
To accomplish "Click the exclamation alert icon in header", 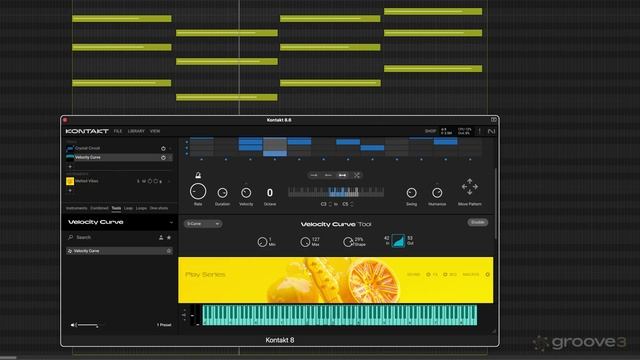I will [x=480, y=131].
